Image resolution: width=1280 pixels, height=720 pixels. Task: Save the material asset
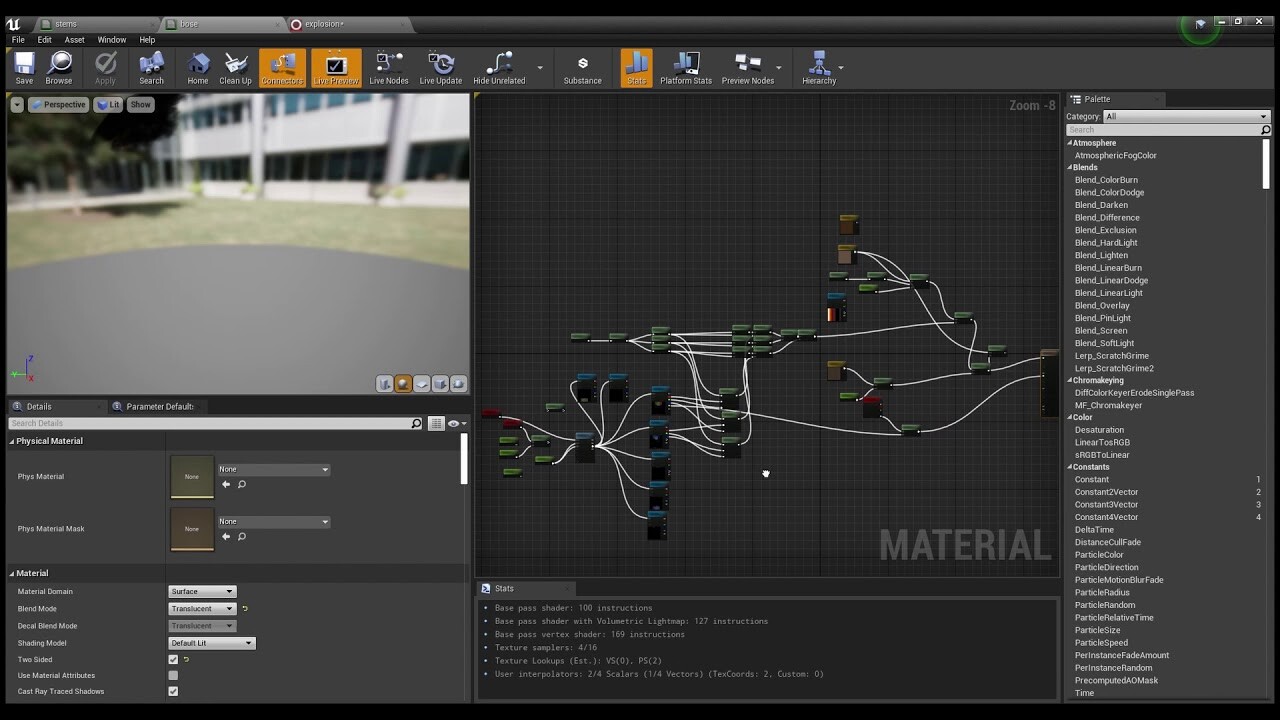23,67
